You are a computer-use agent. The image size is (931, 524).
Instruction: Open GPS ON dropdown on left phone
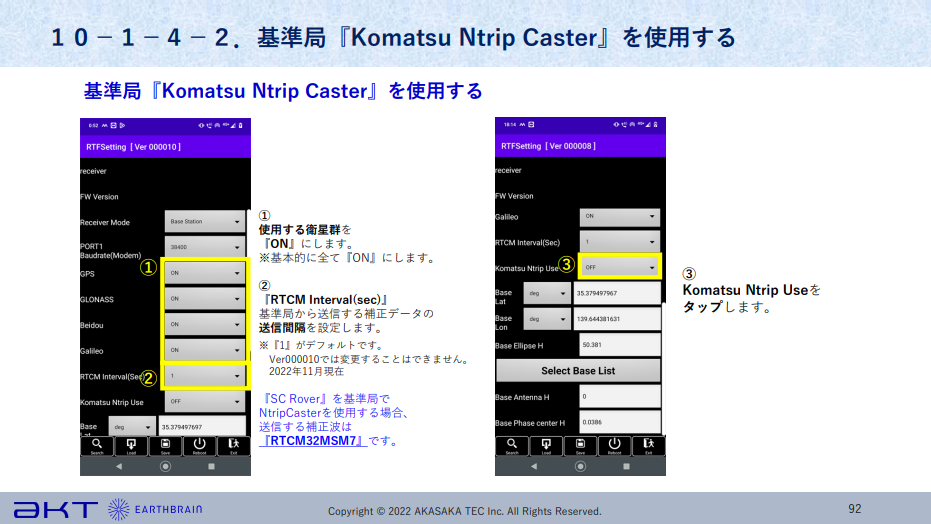tap(205, 273)
